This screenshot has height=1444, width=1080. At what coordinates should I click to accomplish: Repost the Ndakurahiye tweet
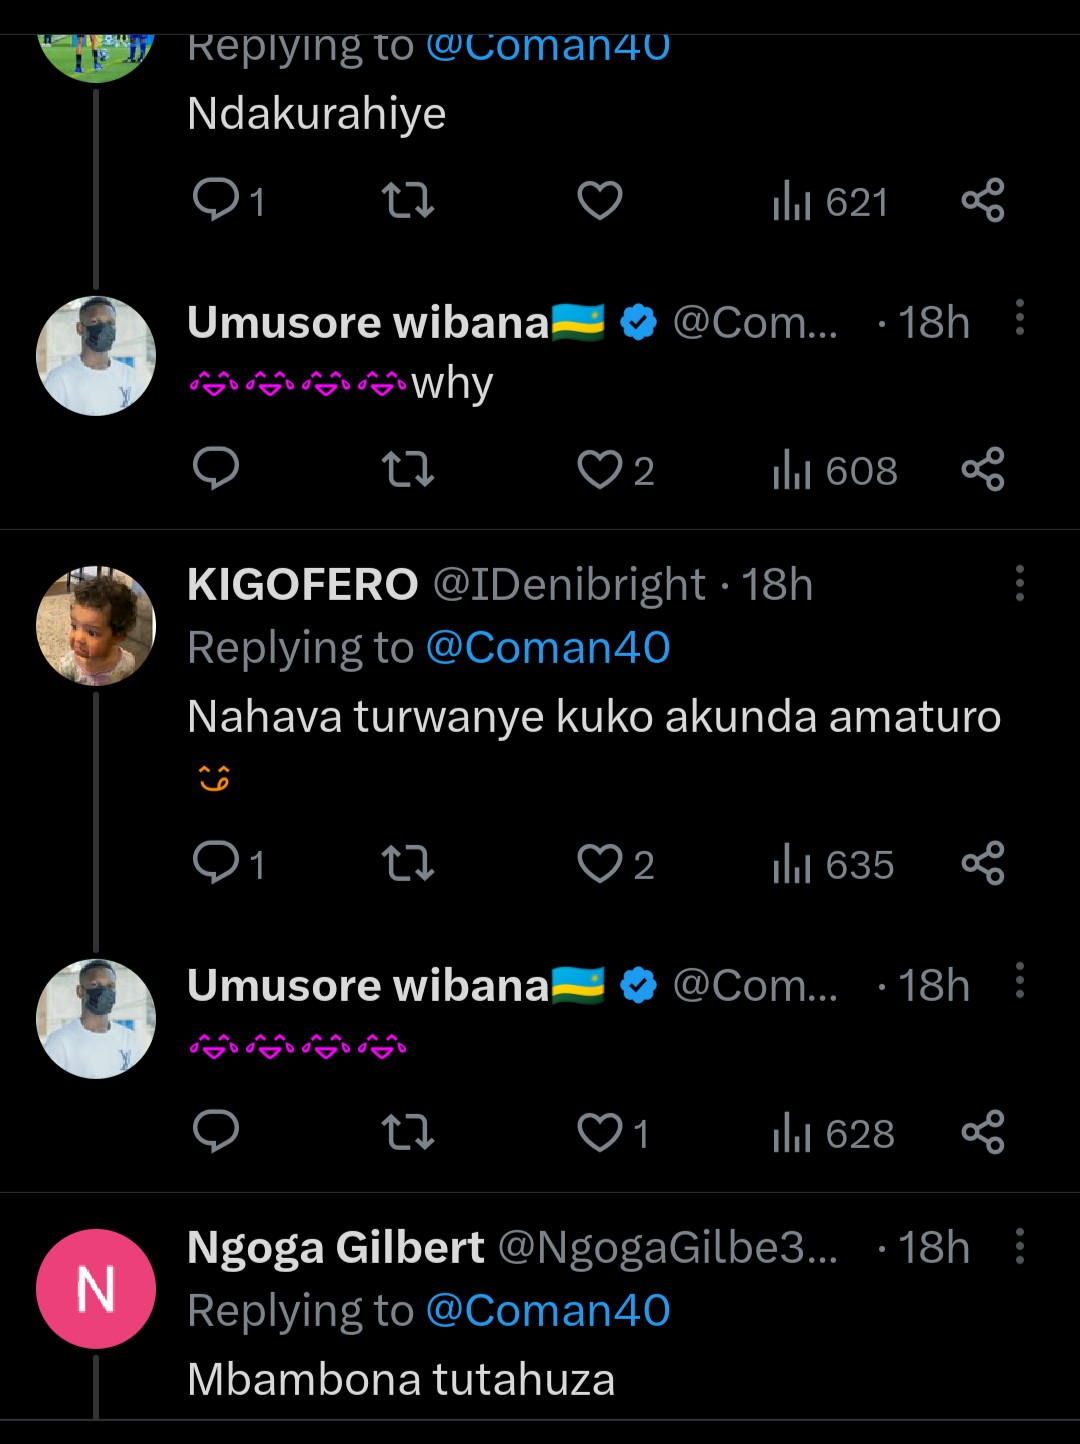pos(408,201)
